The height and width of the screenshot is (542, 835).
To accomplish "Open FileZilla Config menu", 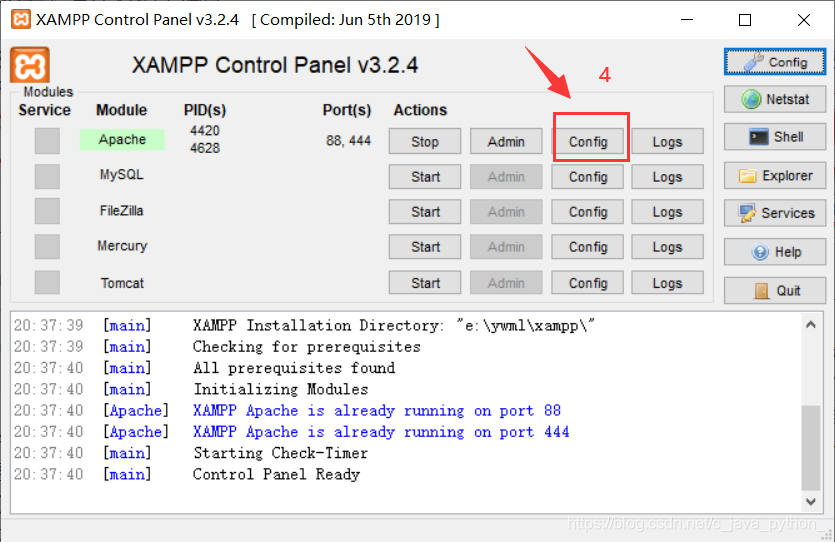I will click(588, 211).
